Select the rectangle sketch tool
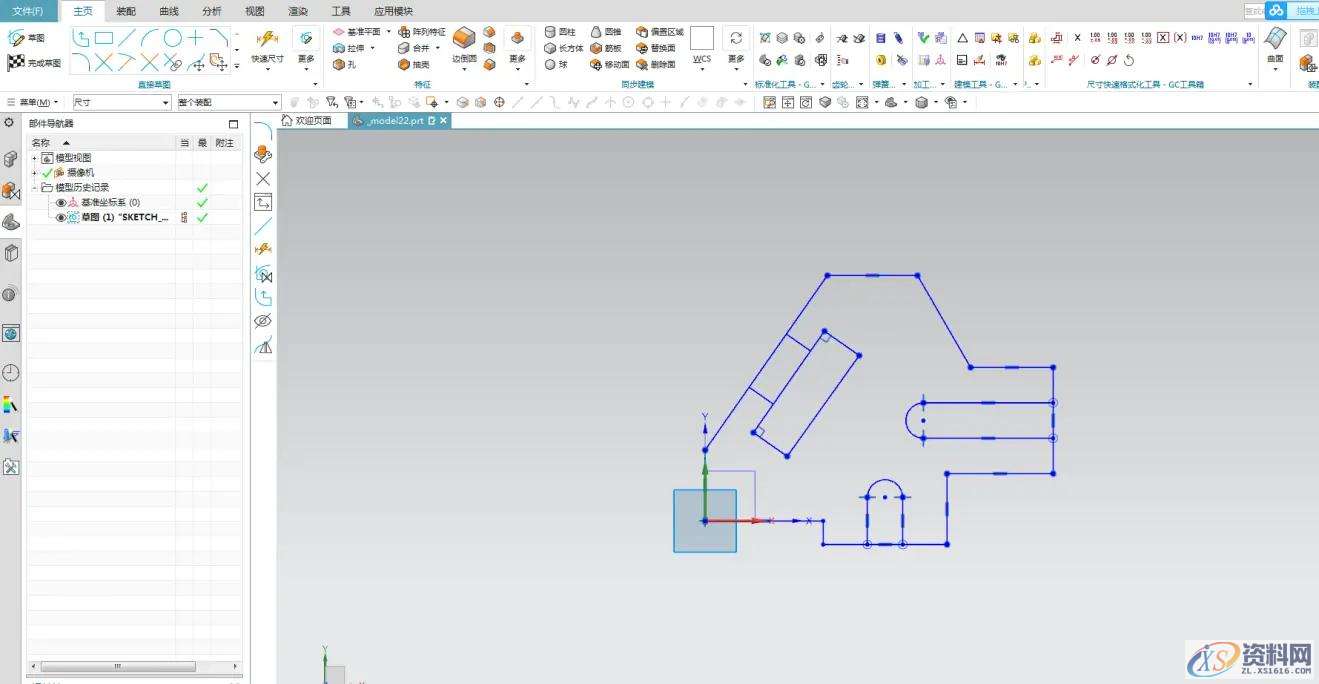 [104, 38]
